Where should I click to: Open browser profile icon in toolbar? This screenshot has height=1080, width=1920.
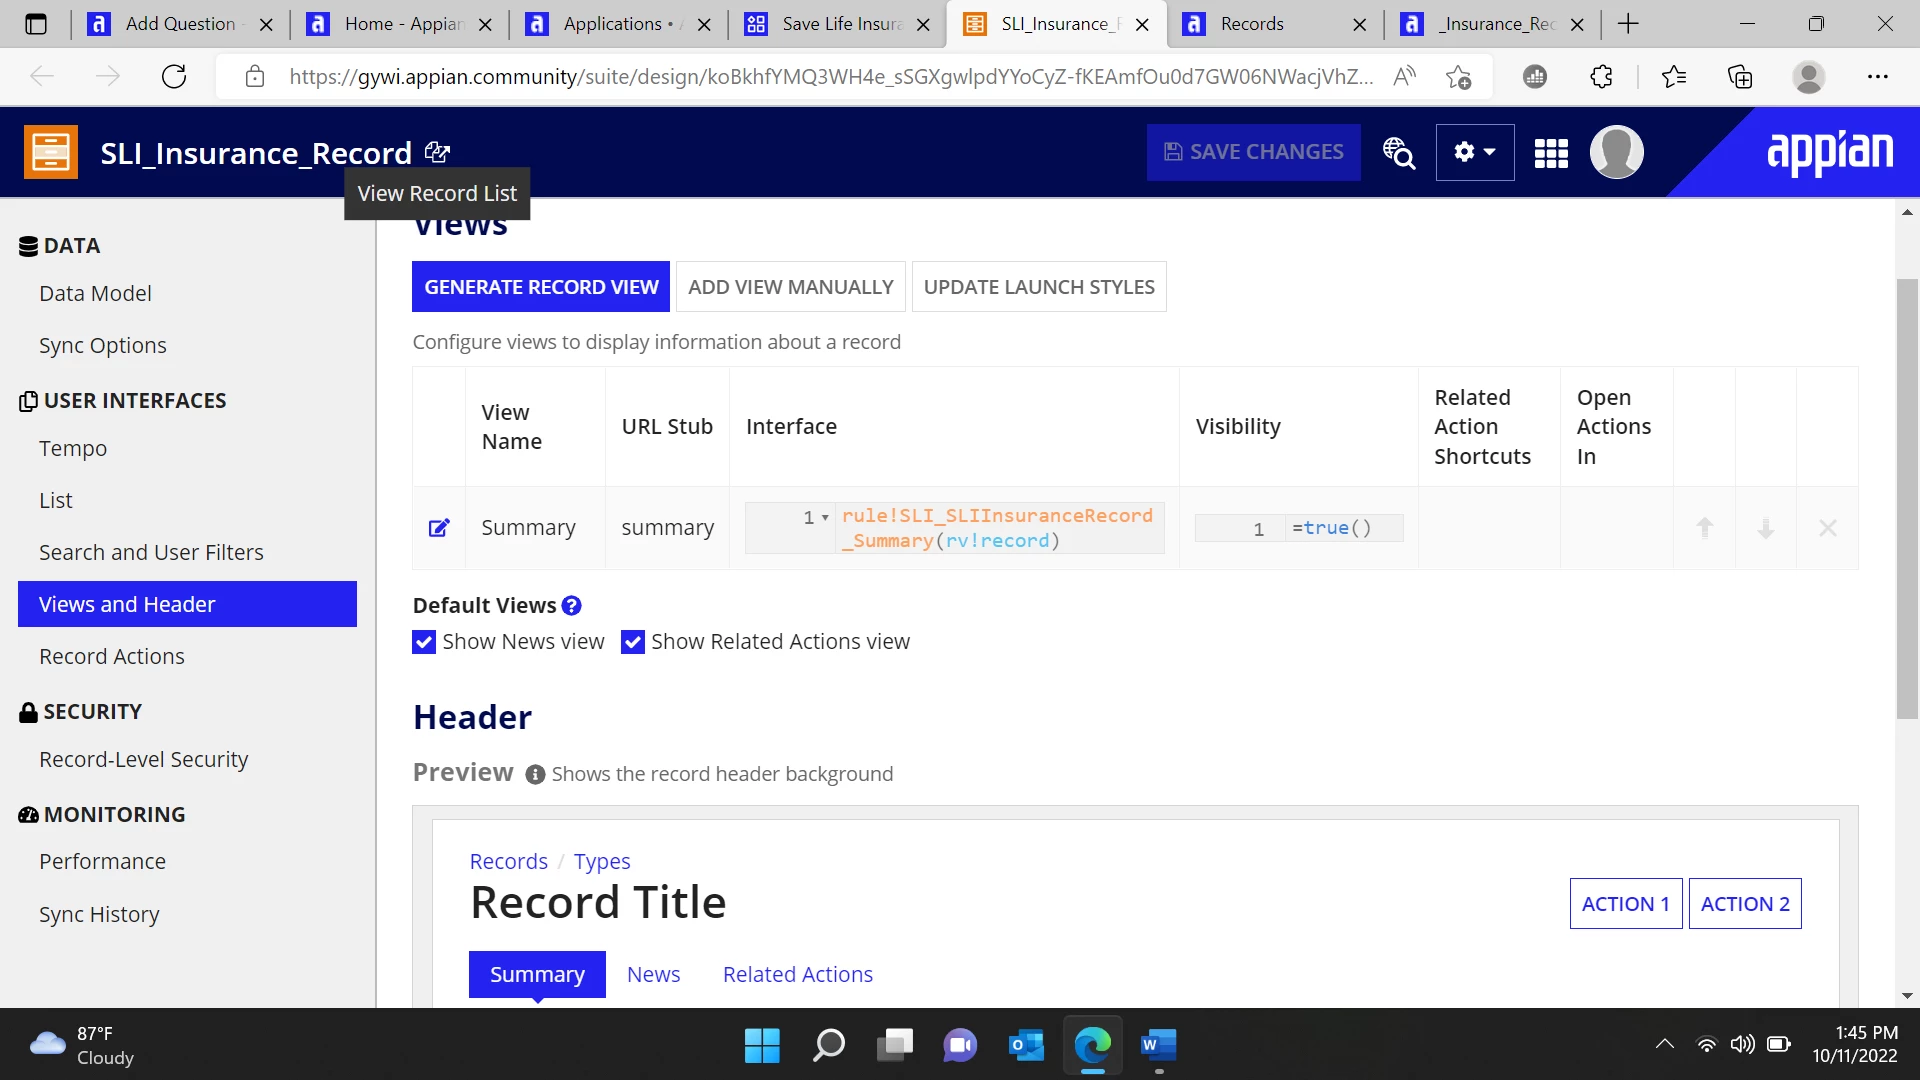[x=1808, y=77]
